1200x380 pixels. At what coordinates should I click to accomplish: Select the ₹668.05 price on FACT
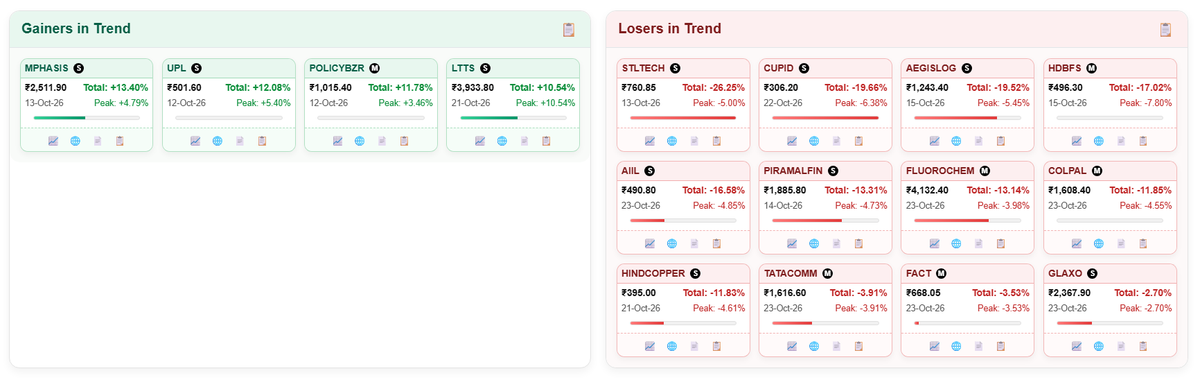point(923,293)
